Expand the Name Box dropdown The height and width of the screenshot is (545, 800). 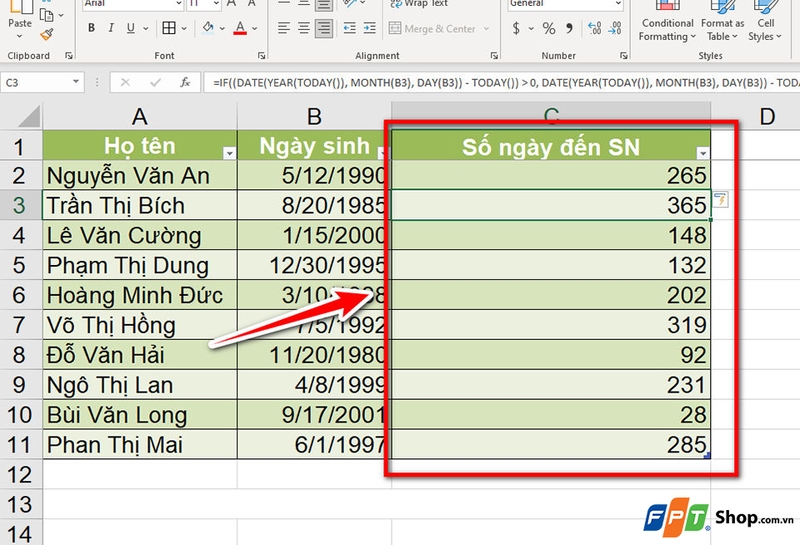(x=76, y=82)
